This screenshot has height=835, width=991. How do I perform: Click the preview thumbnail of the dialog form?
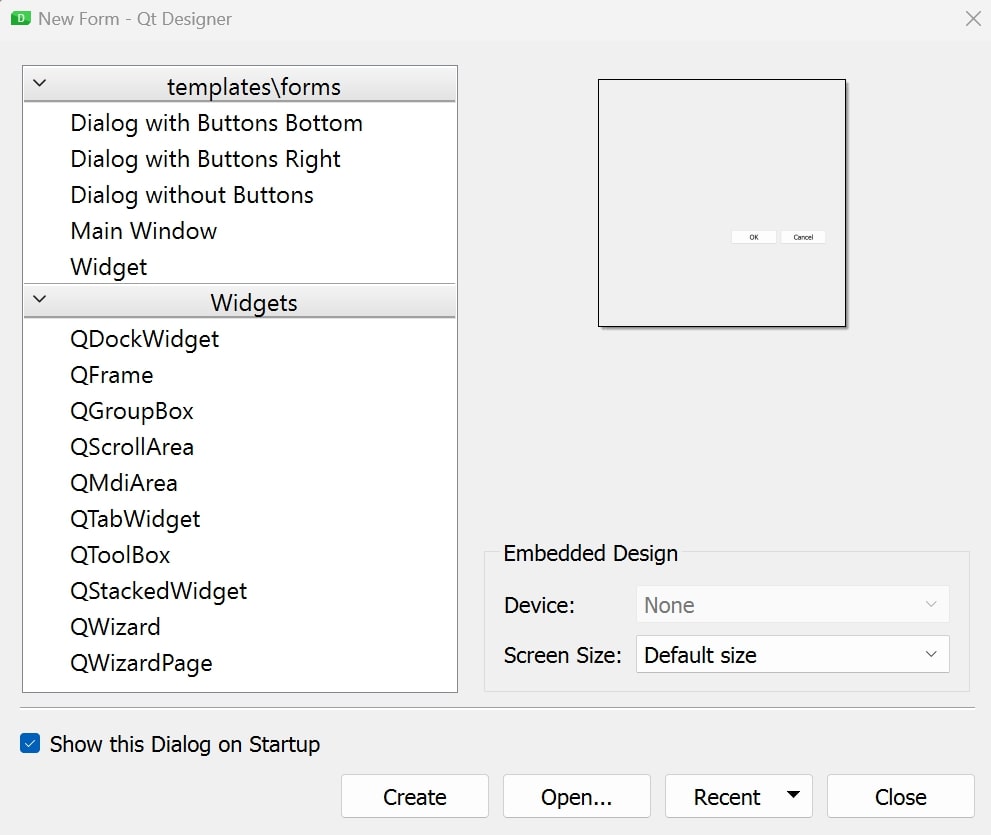click(720, 203)
